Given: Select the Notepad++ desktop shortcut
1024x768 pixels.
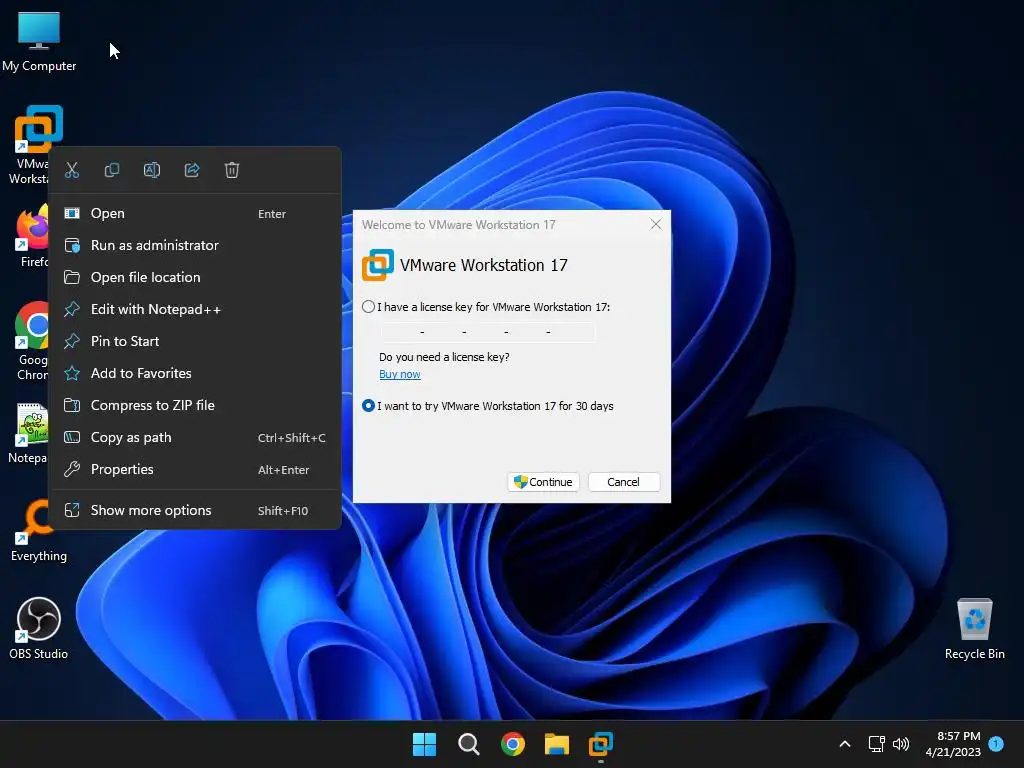Looking at the screenshot, I should tap(29, 433).
